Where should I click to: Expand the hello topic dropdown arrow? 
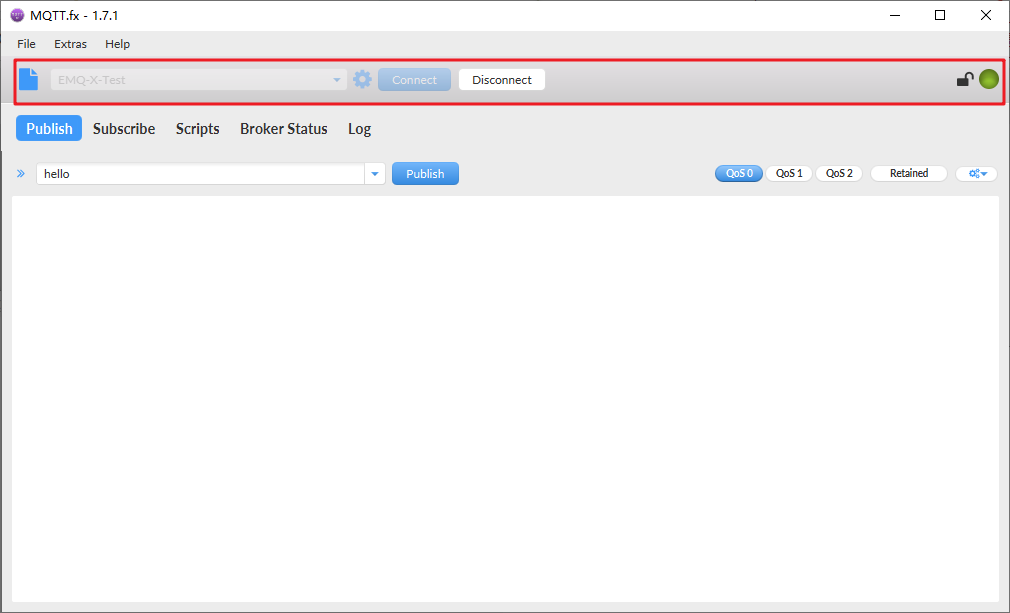coord(375,174)
